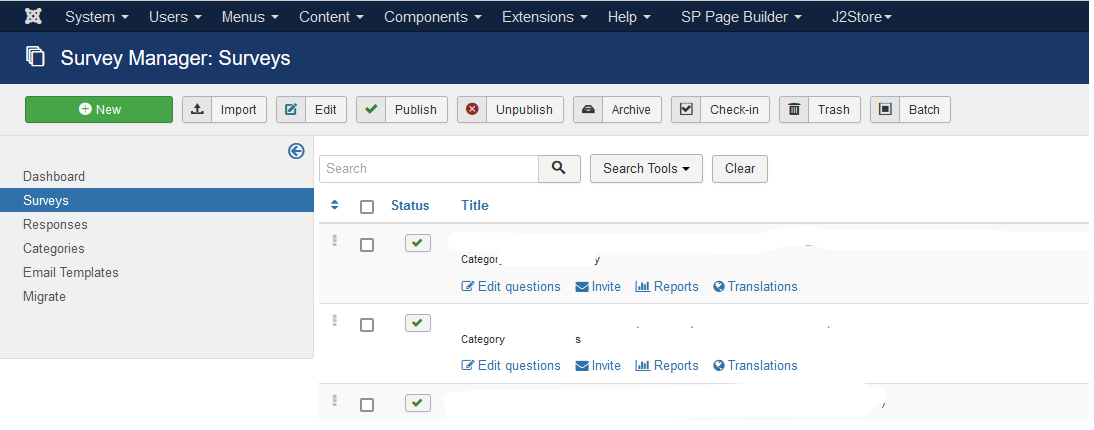Toggle published status of first survey
Viewport: 1094px width, 430px height.
pos(418,243)
